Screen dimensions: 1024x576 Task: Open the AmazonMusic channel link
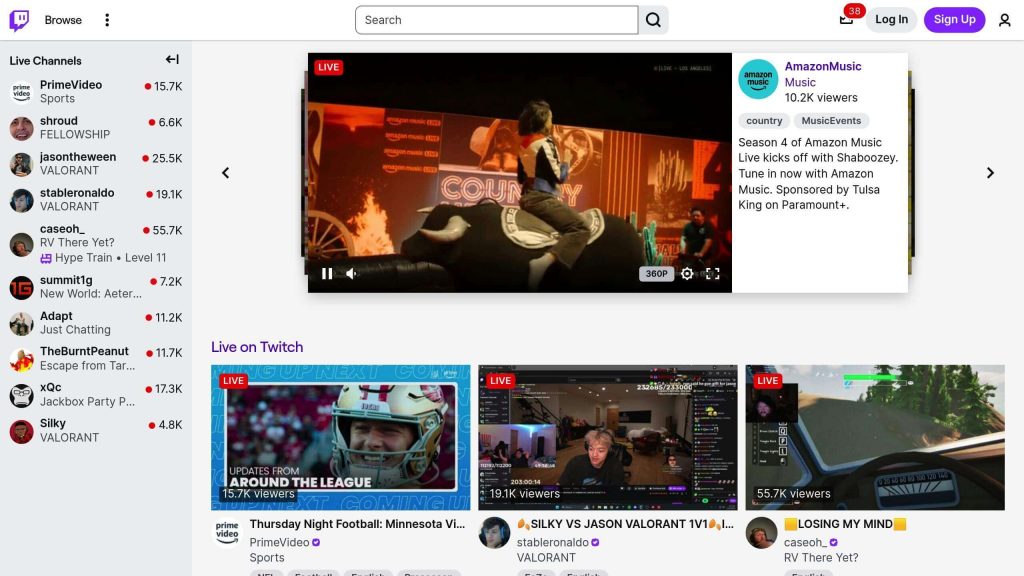click(821, 66)
